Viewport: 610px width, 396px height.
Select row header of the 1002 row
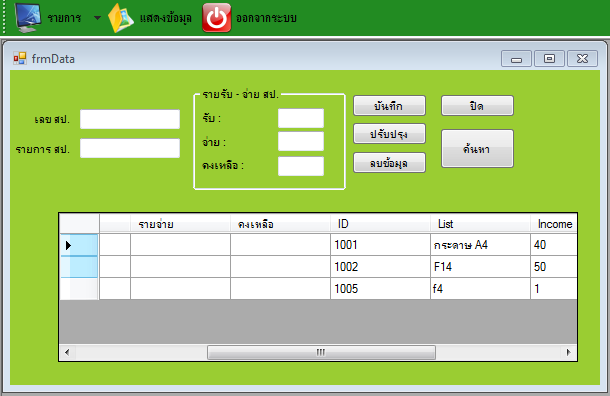coord(79,267)
